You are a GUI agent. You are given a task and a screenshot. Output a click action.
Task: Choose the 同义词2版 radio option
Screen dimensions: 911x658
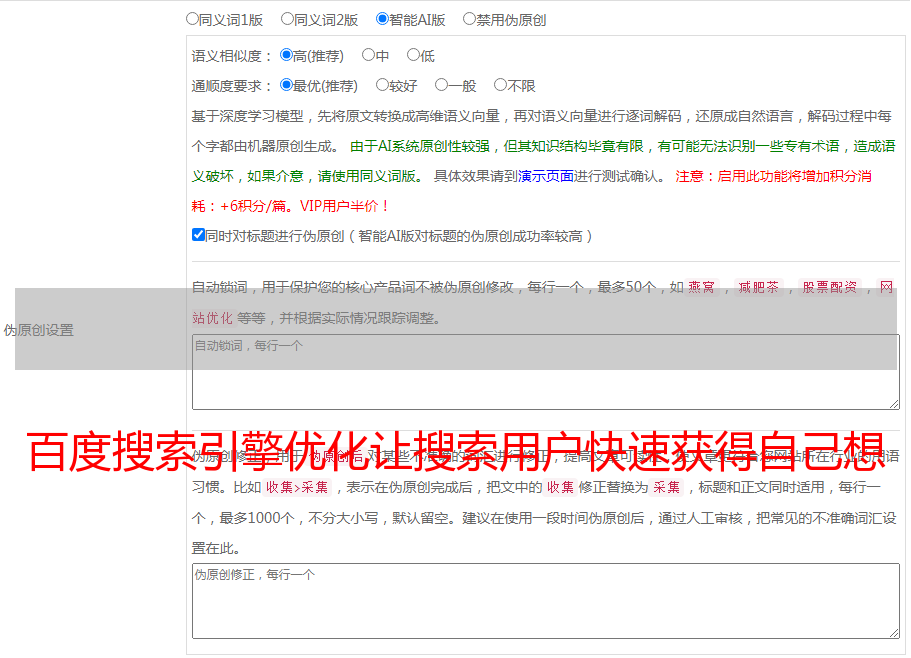point(287,19)
